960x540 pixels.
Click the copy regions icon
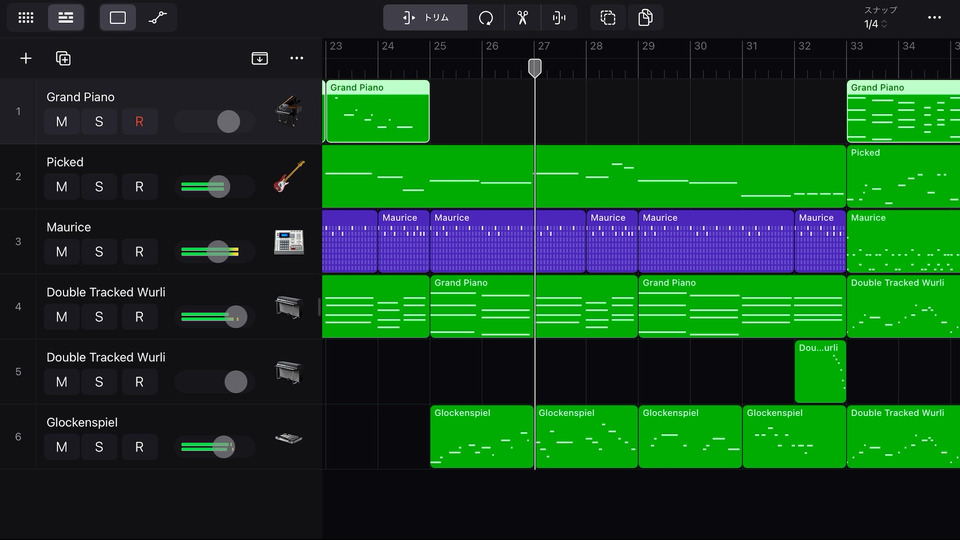pyautogui.click(x=645, y=18)
